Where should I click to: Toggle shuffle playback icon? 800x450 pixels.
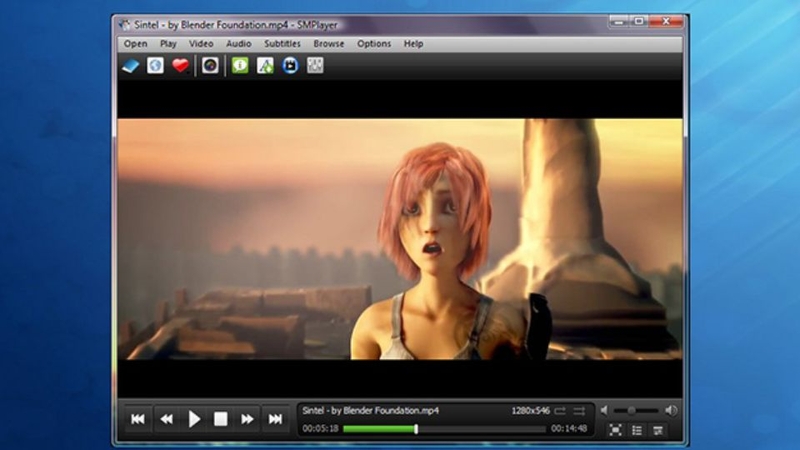pos(579,411)
